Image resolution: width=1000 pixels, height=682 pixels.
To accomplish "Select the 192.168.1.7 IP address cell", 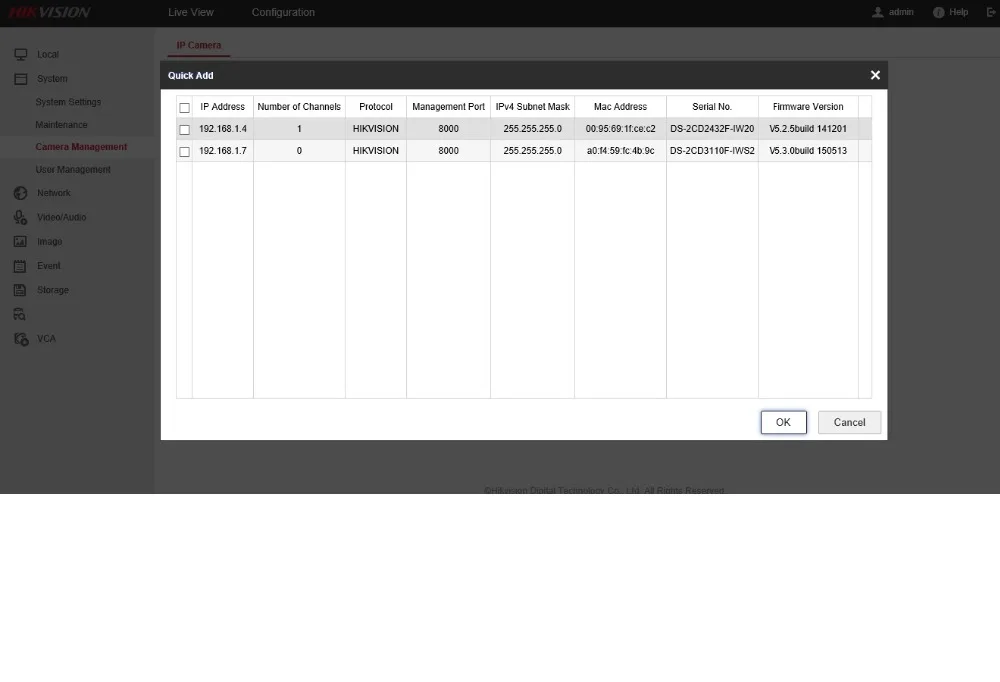I will click(x=223, y=151).
